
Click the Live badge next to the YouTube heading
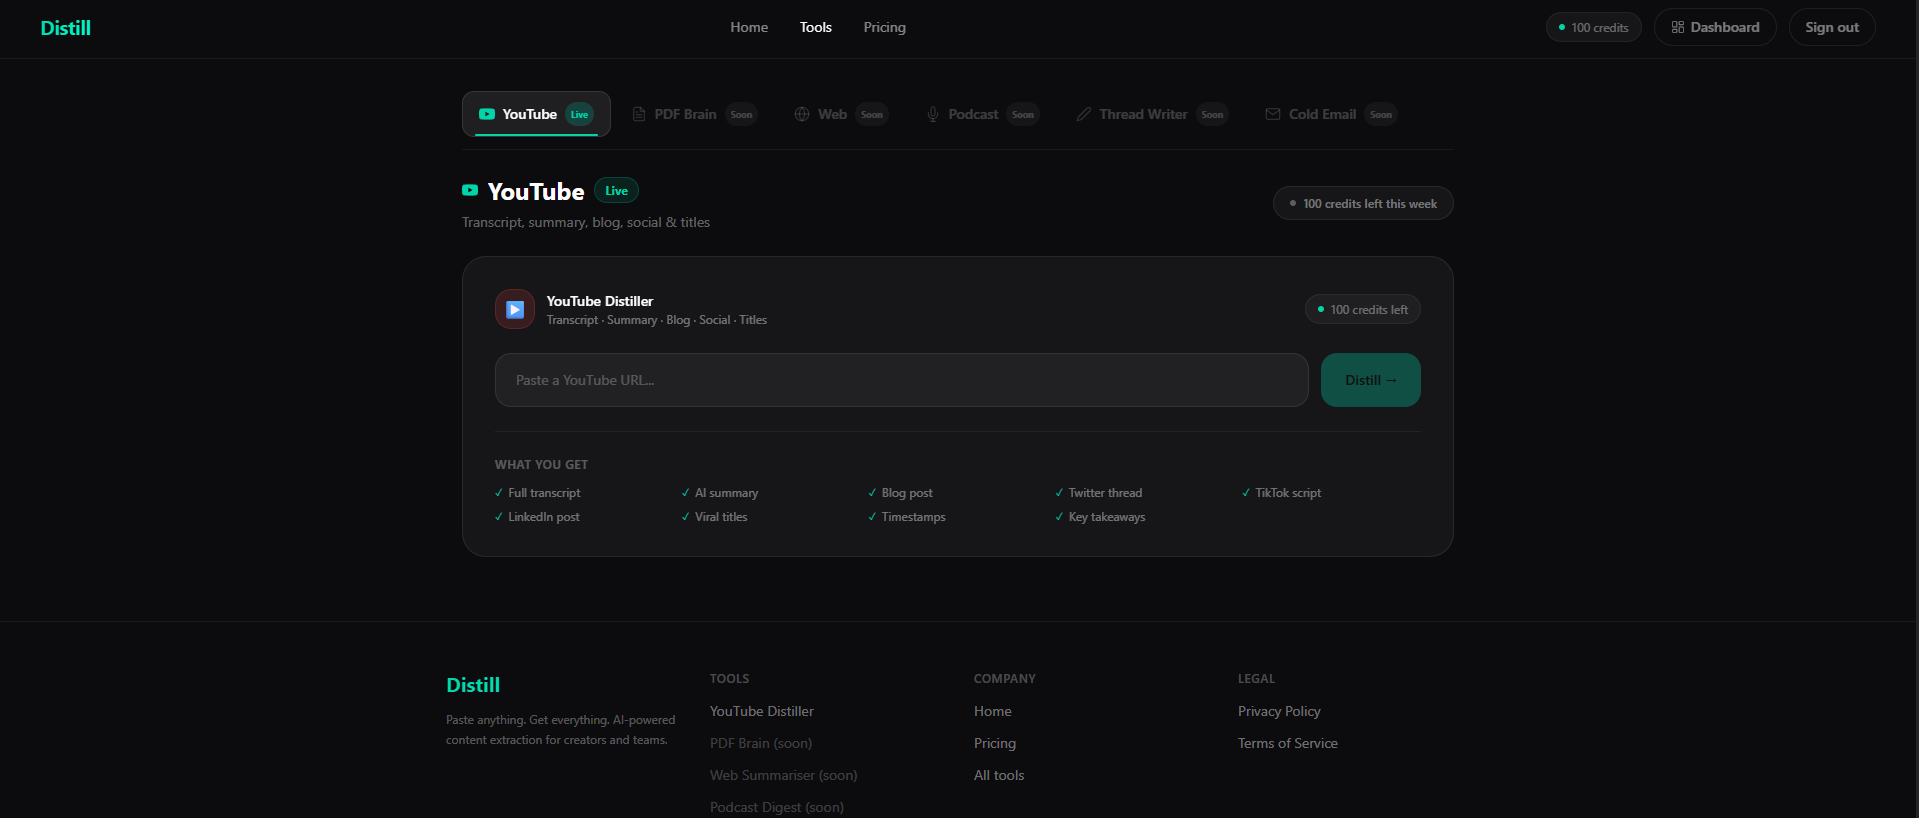click(x=616, y=190)
